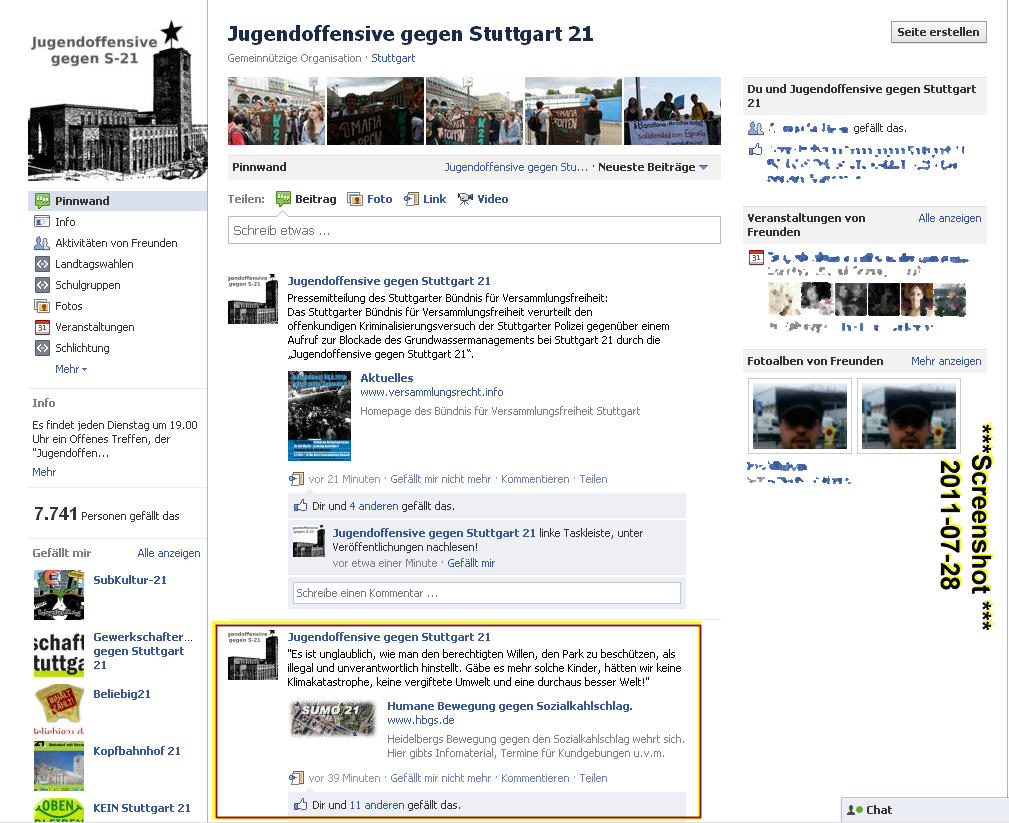
Task: Click 'Alle anzeigen' for Veranstaltungen von Freunden
Action: 950,218
